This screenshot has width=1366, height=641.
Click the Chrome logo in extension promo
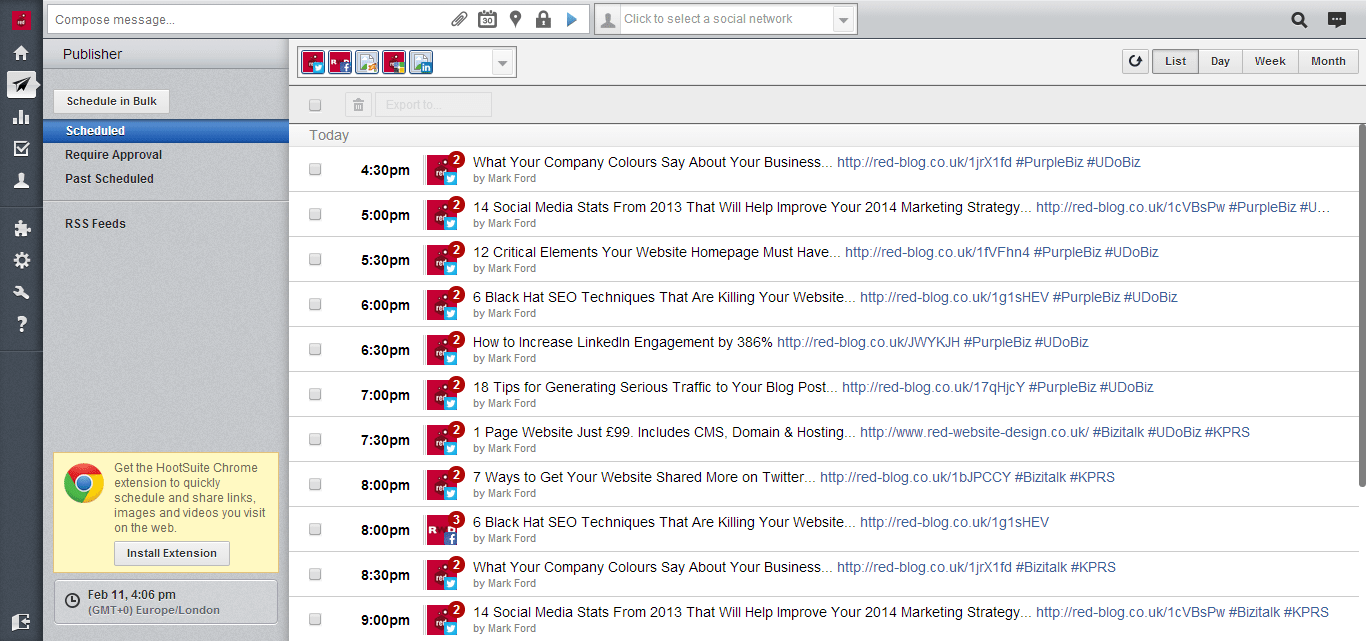click(84, 483)
